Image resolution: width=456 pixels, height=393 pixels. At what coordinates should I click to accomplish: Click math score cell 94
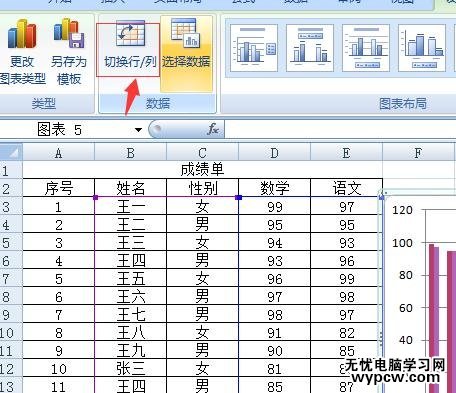[274, 242]
